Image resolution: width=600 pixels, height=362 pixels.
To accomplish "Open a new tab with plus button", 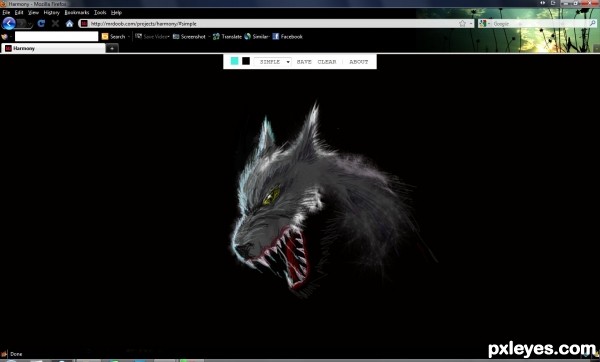I will [x=112, y=48].
